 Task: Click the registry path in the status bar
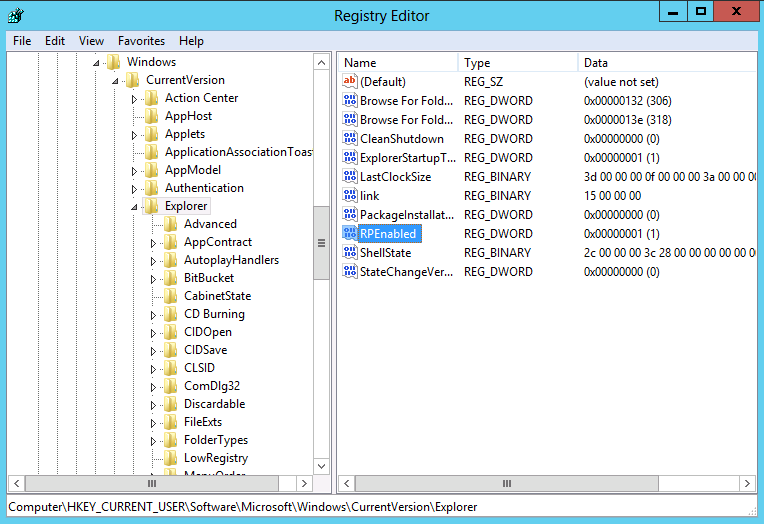[x=243, y=507]
